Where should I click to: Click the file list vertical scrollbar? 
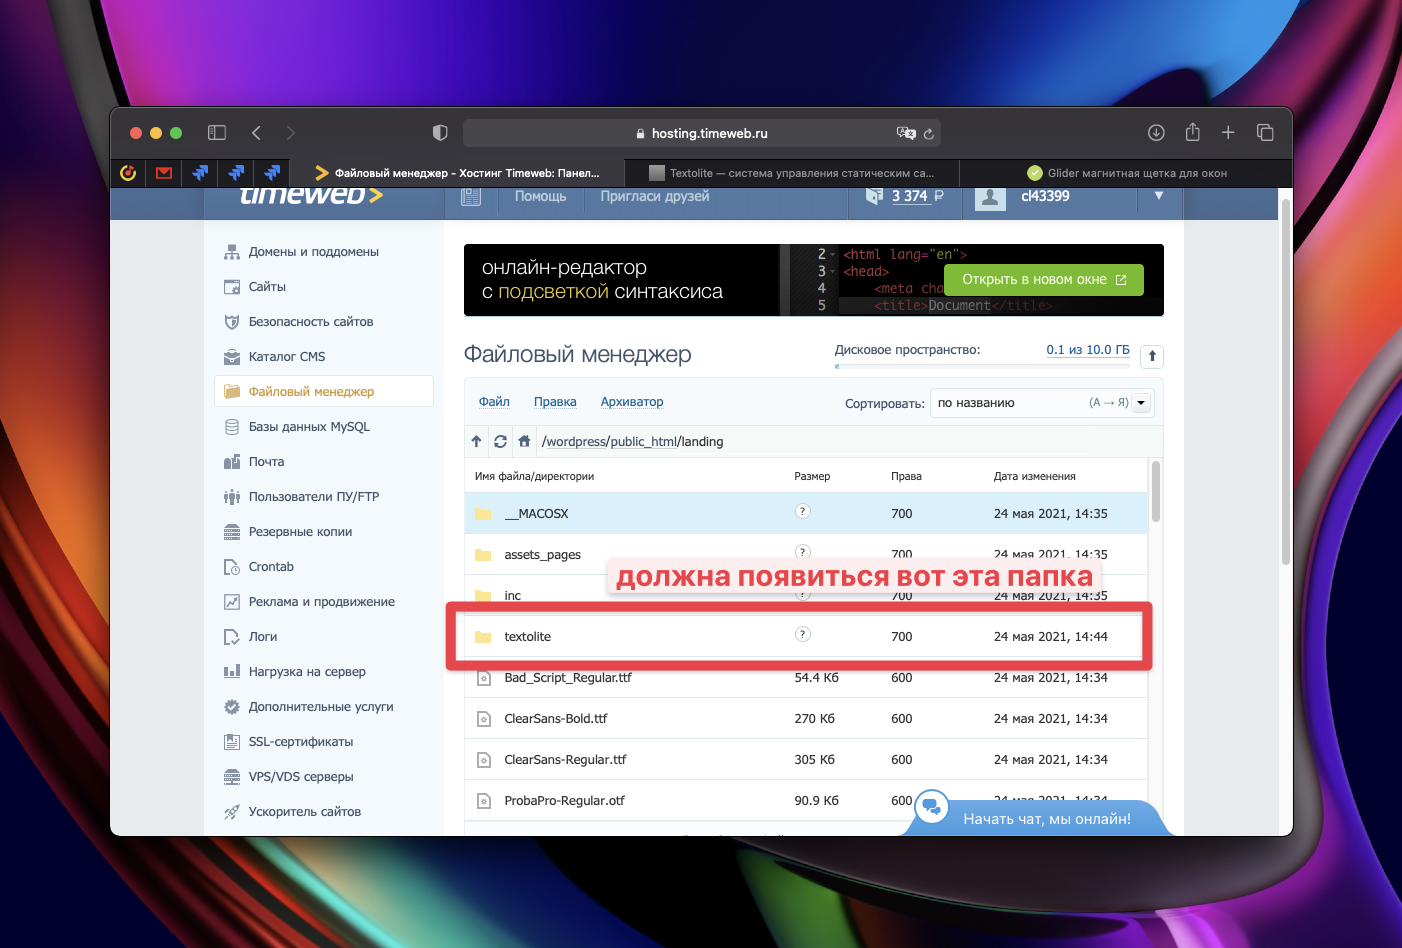(x=1156, y=492)
